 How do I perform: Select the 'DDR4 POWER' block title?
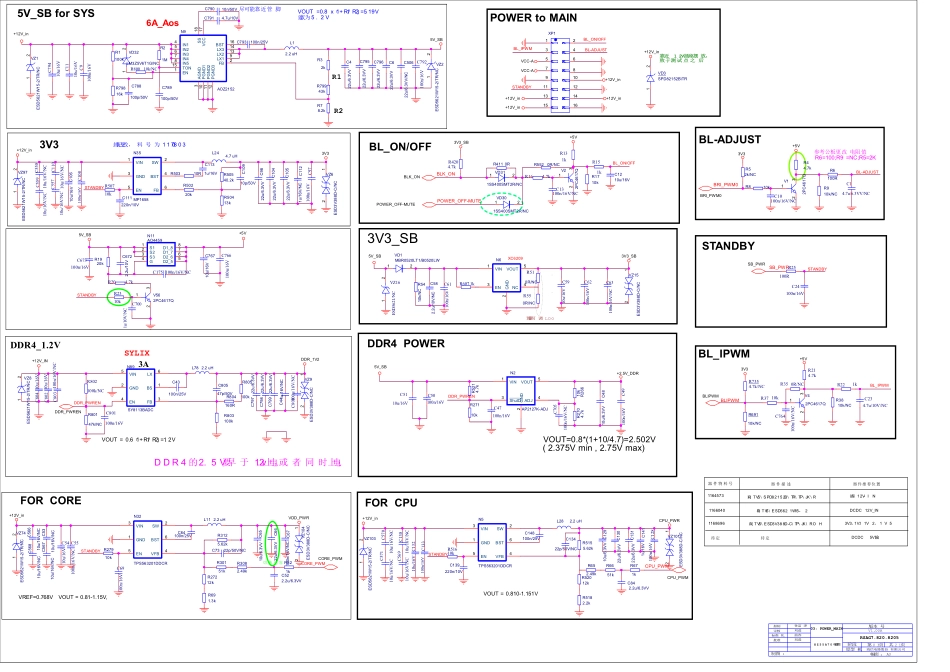point(406,344)
